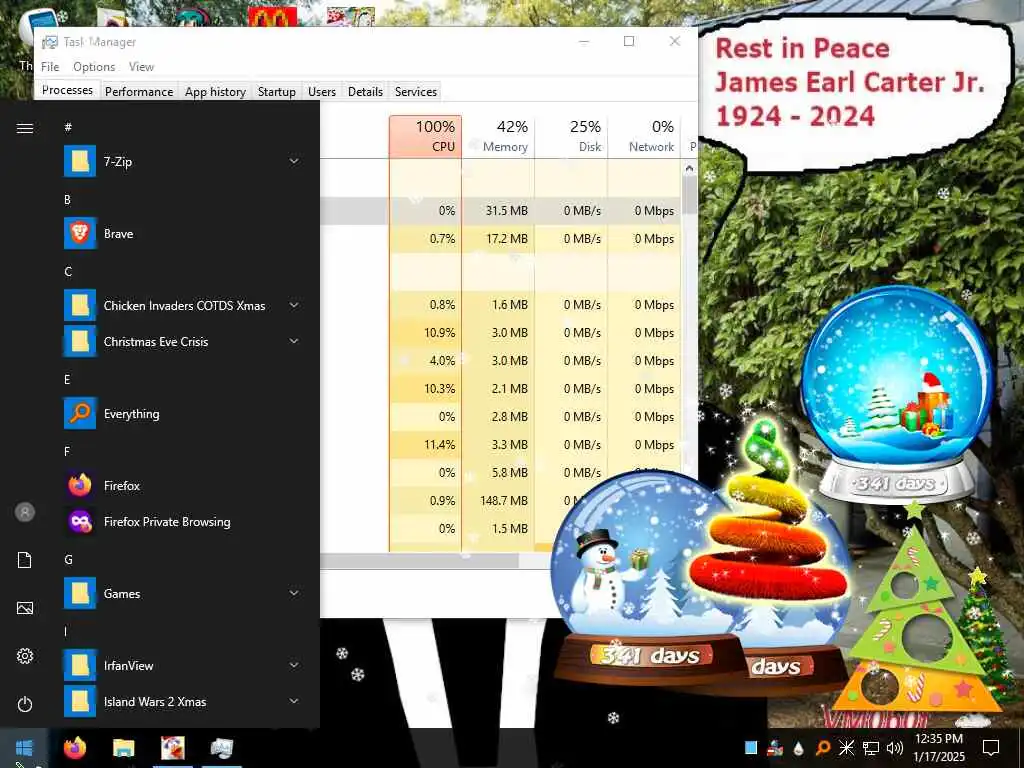The height and width of the screenshot is (768, 1024).
Task: Click the water droplet tray icon
Action: 798,748
